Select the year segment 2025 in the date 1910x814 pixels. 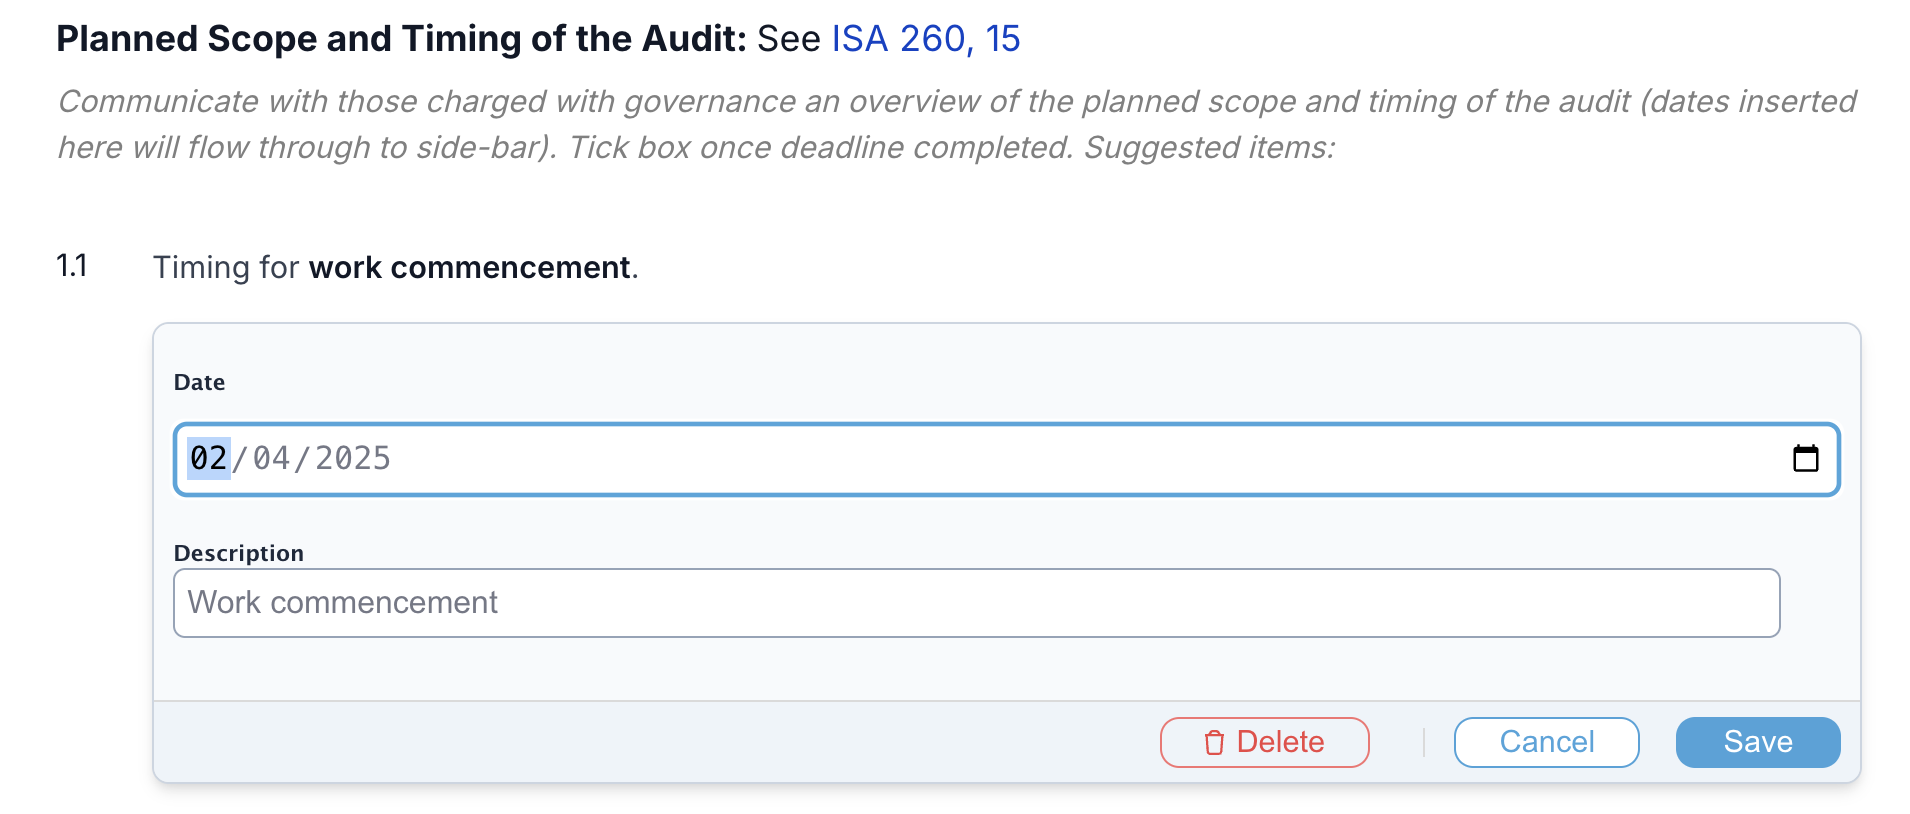pos(353,459)
